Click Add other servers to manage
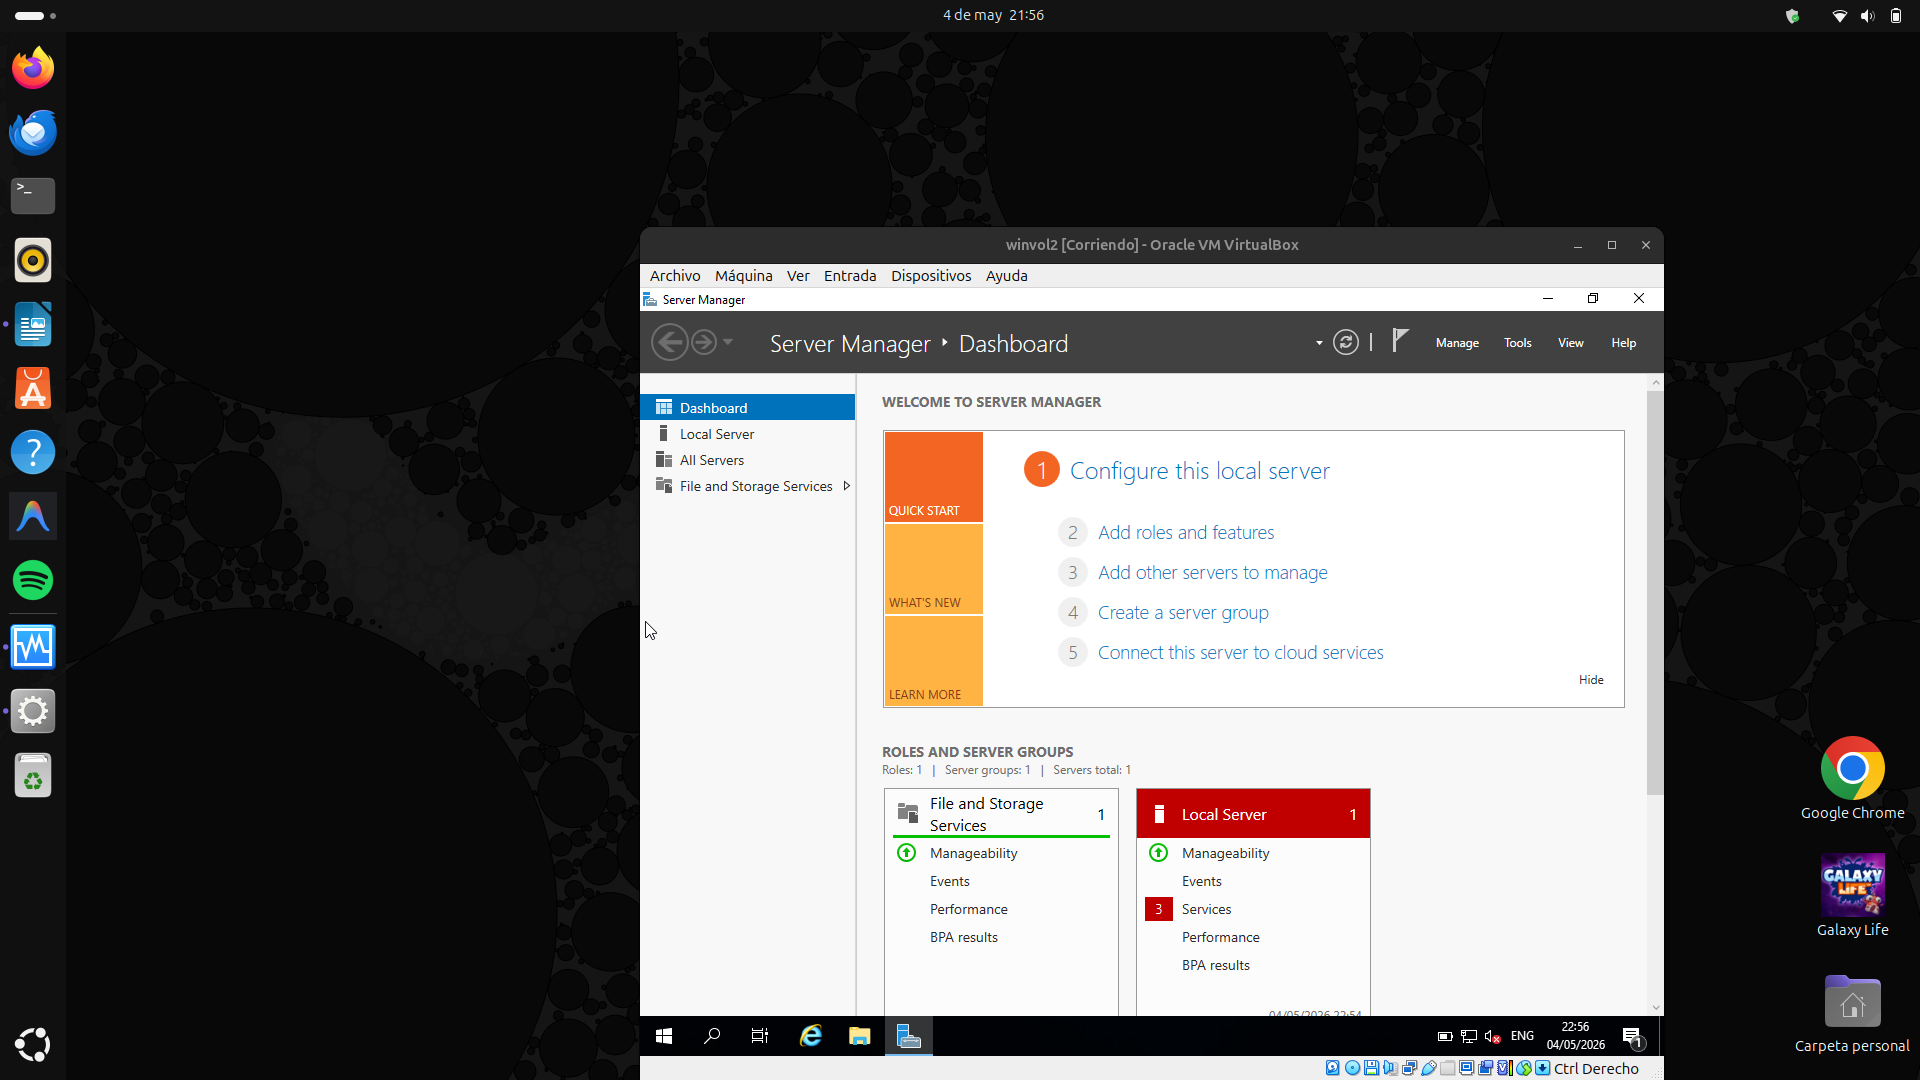The height and width of the screenshot is (1080, 1920). point(1212,572)
